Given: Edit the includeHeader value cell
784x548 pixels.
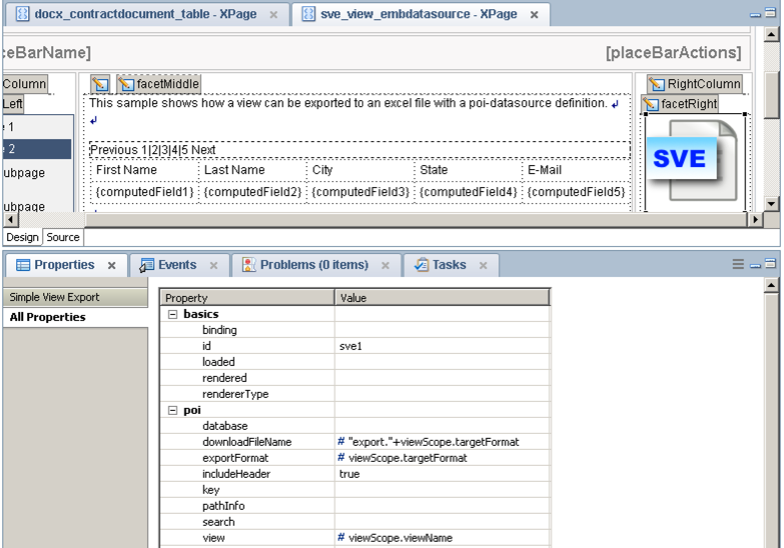Looking at the screenshot, I should point(440,474).
